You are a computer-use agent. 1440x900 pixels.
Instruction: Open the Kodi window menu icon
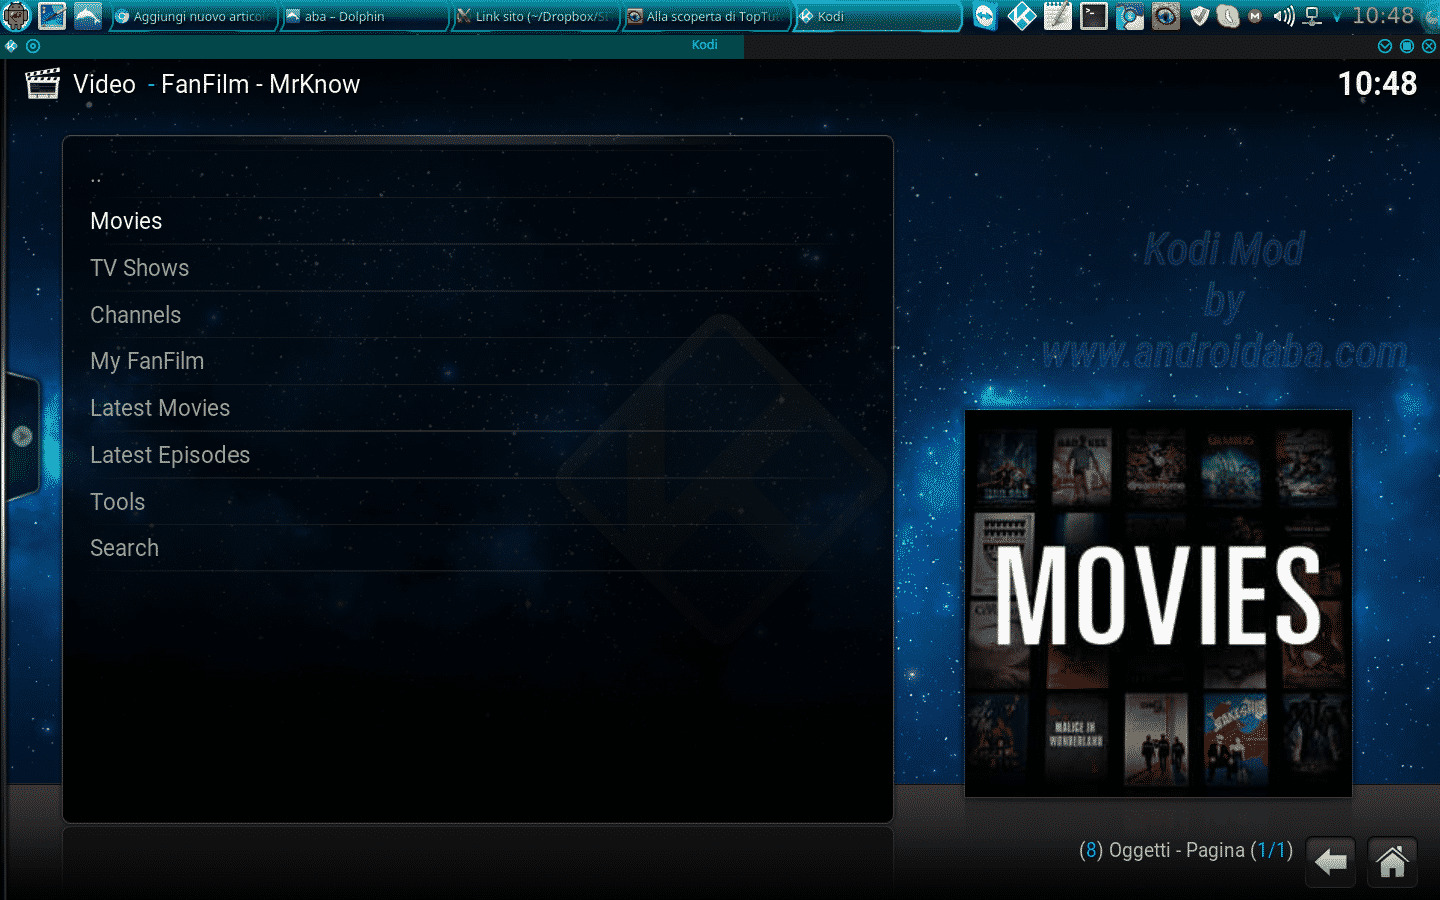tap(11, 46)
